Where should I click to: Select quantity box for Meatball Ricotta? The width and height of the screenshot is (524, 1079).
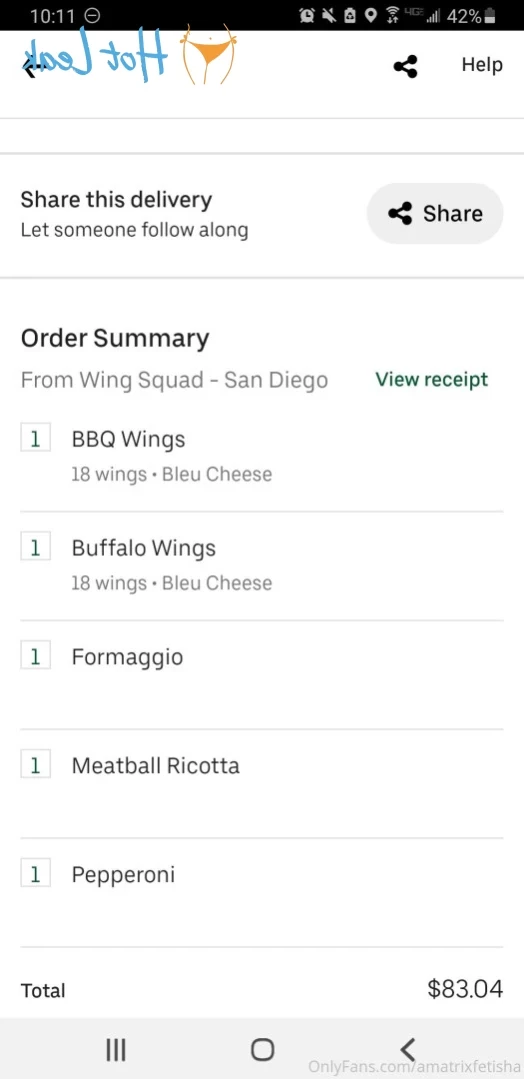(x=35, y=765)
